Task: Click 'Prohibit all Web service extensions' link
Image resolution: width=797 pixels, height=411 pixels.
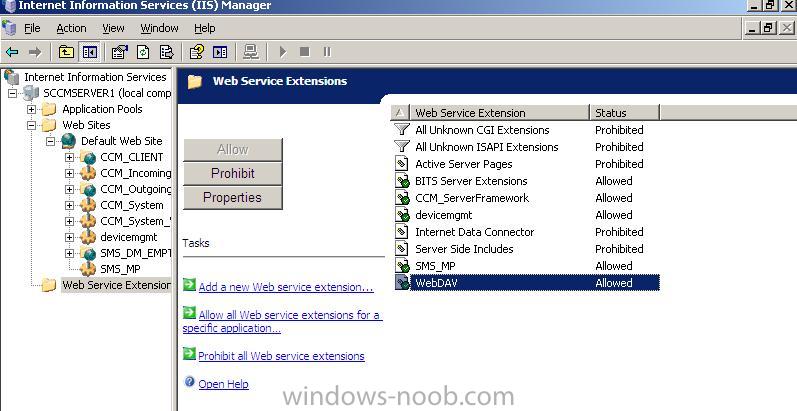Action: pos(281,356)
